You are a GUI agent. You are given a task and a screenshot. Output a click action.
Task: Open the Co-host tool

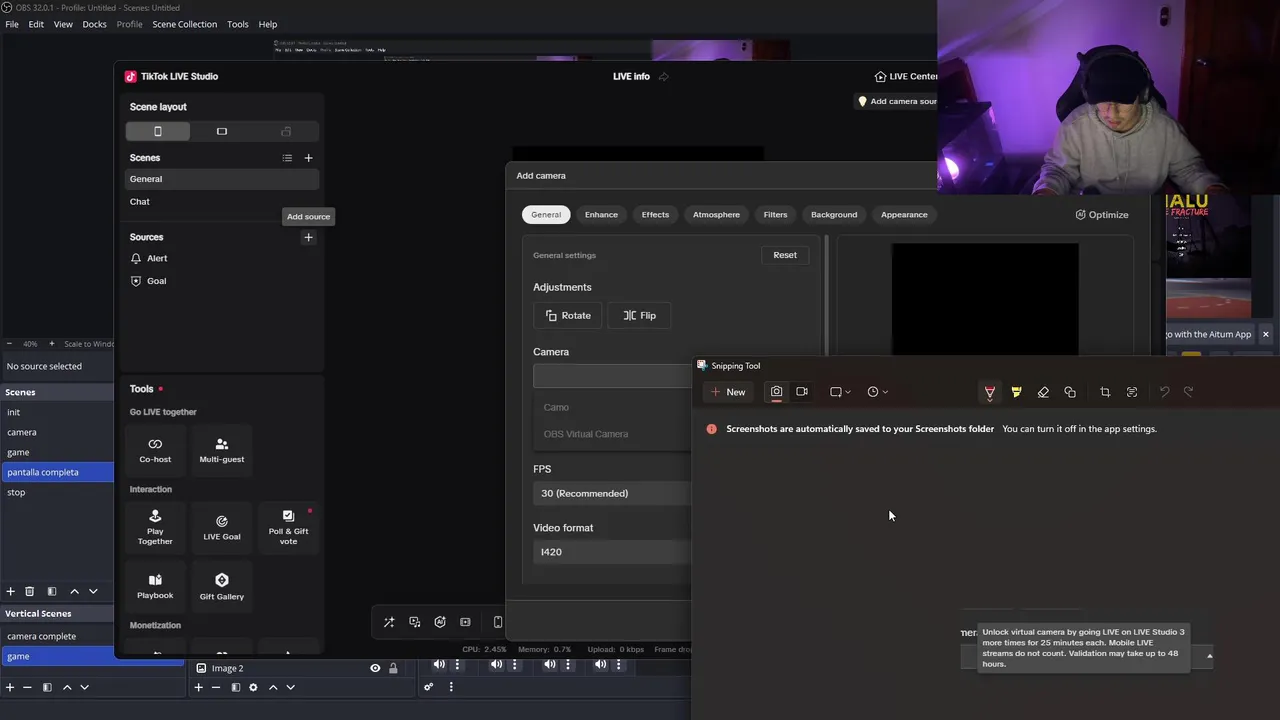(x=155, y=450)
